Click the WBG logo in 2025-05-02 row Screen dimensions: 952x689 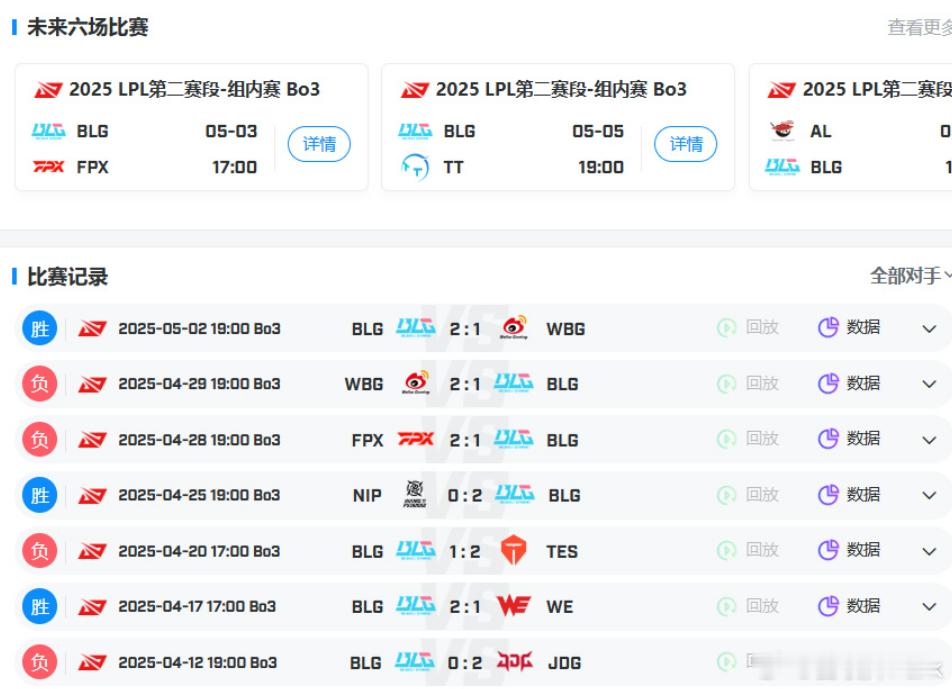(514, 328)
